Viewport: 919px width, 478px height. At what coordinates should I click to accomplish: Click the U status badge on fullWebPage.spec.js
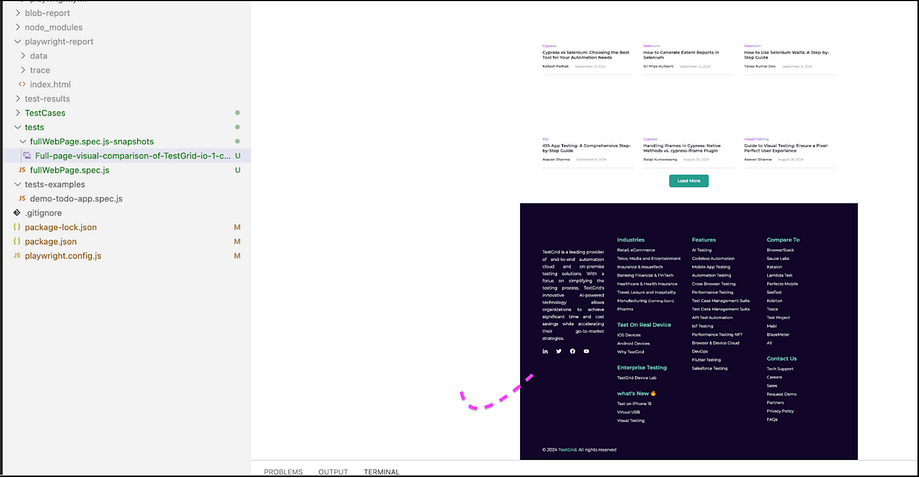point(237,170)
